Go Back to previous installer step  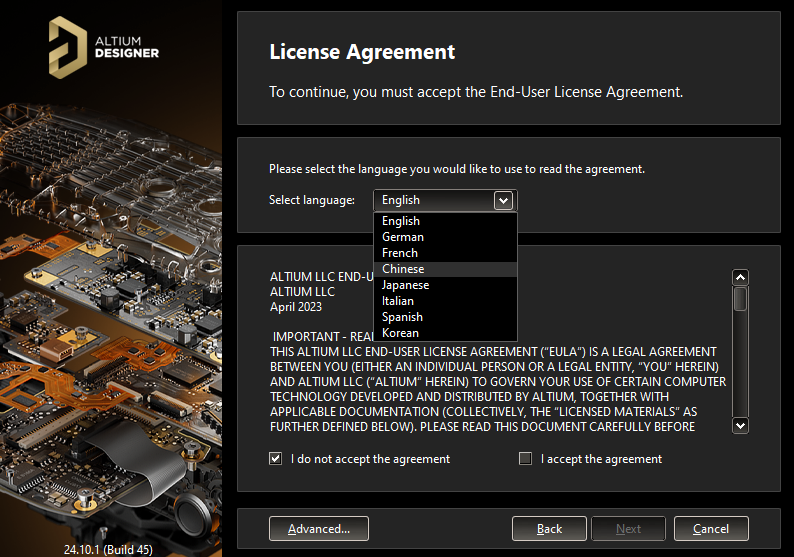[x=549, y=529]
